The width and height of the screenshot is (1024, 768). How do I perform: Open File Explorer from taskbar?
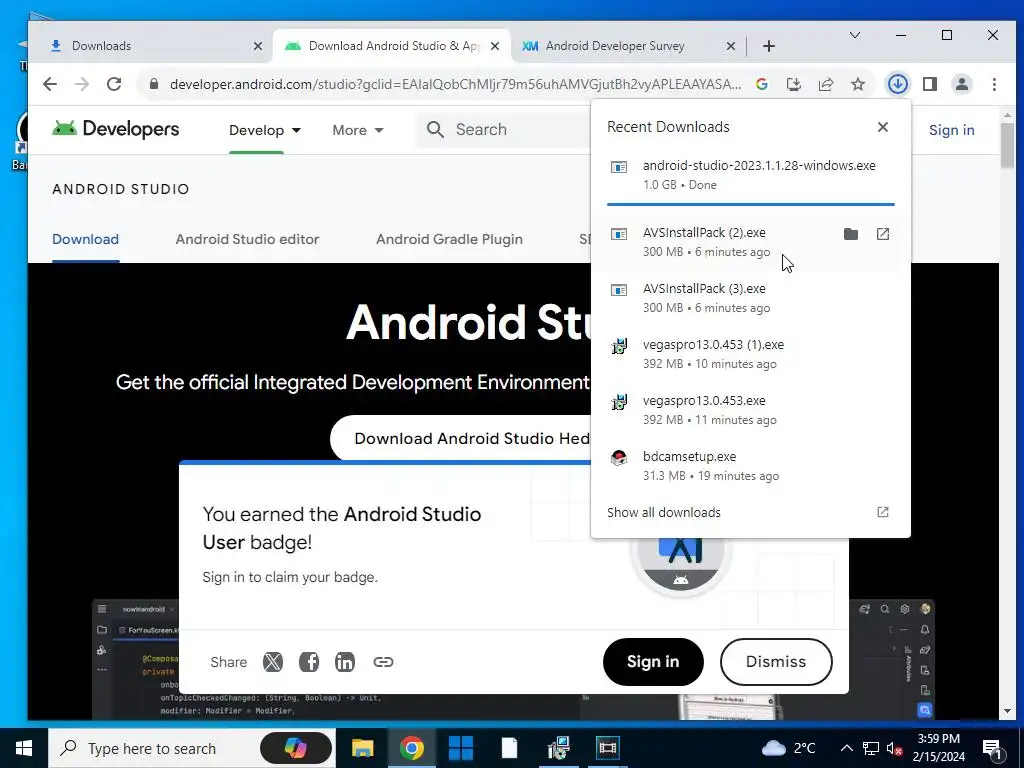tap(362, 748)
